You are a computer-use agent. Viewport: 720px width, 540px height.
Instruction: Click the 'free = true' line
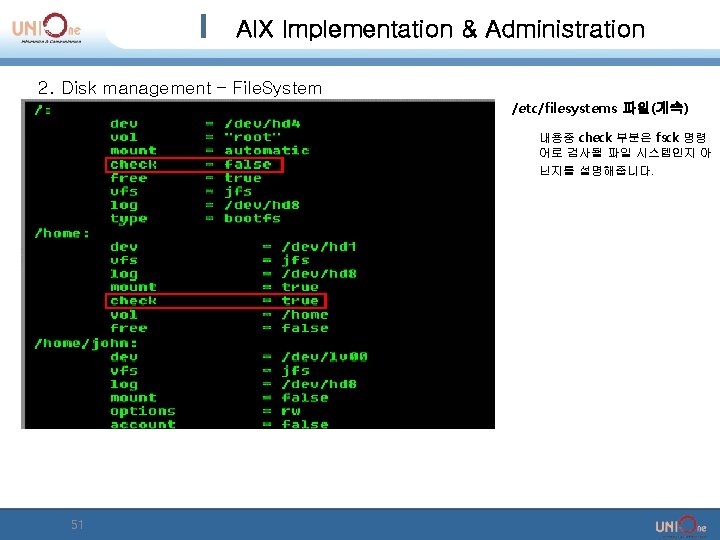coord(186,178)
